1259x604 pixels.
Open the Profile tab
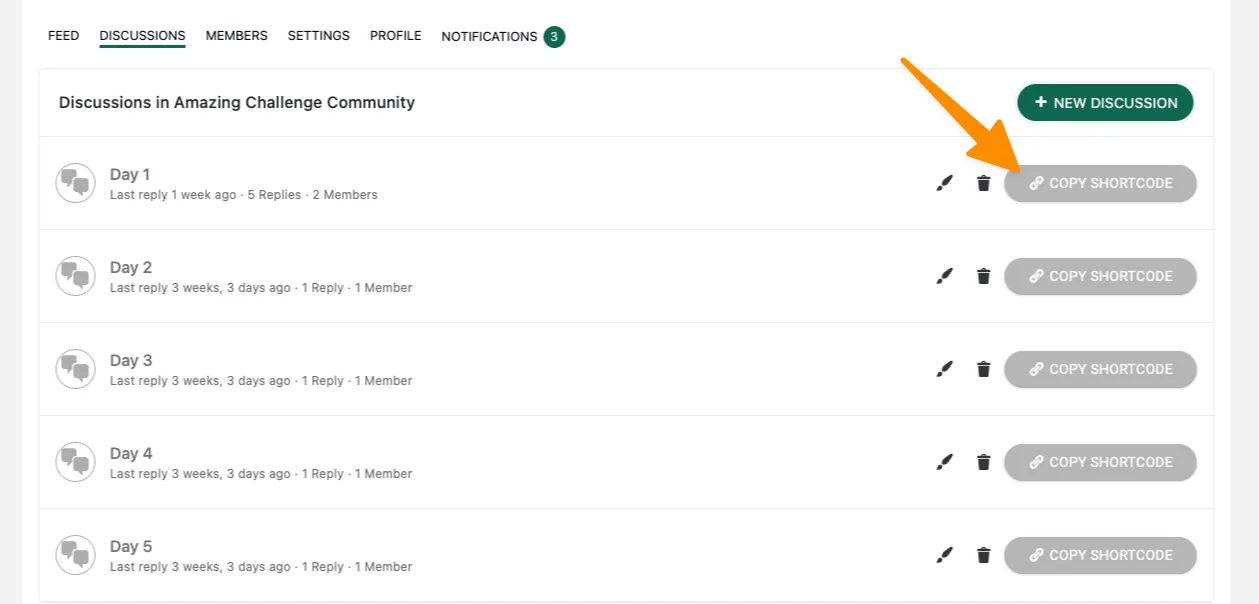click(x=395, y=36)
